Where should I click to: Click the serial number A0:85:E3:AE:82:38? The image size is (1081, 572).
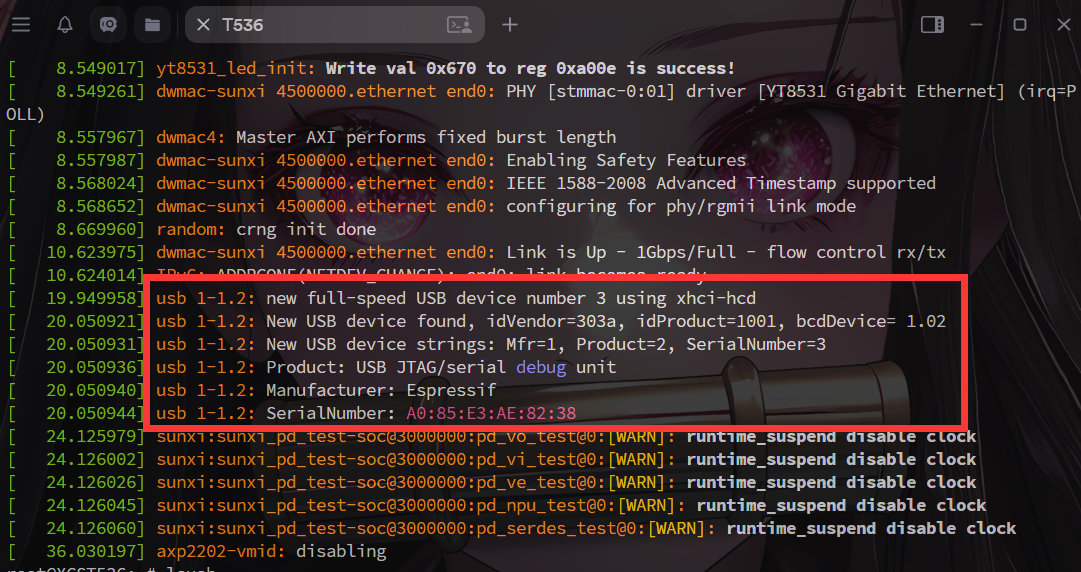pos(490,413)
